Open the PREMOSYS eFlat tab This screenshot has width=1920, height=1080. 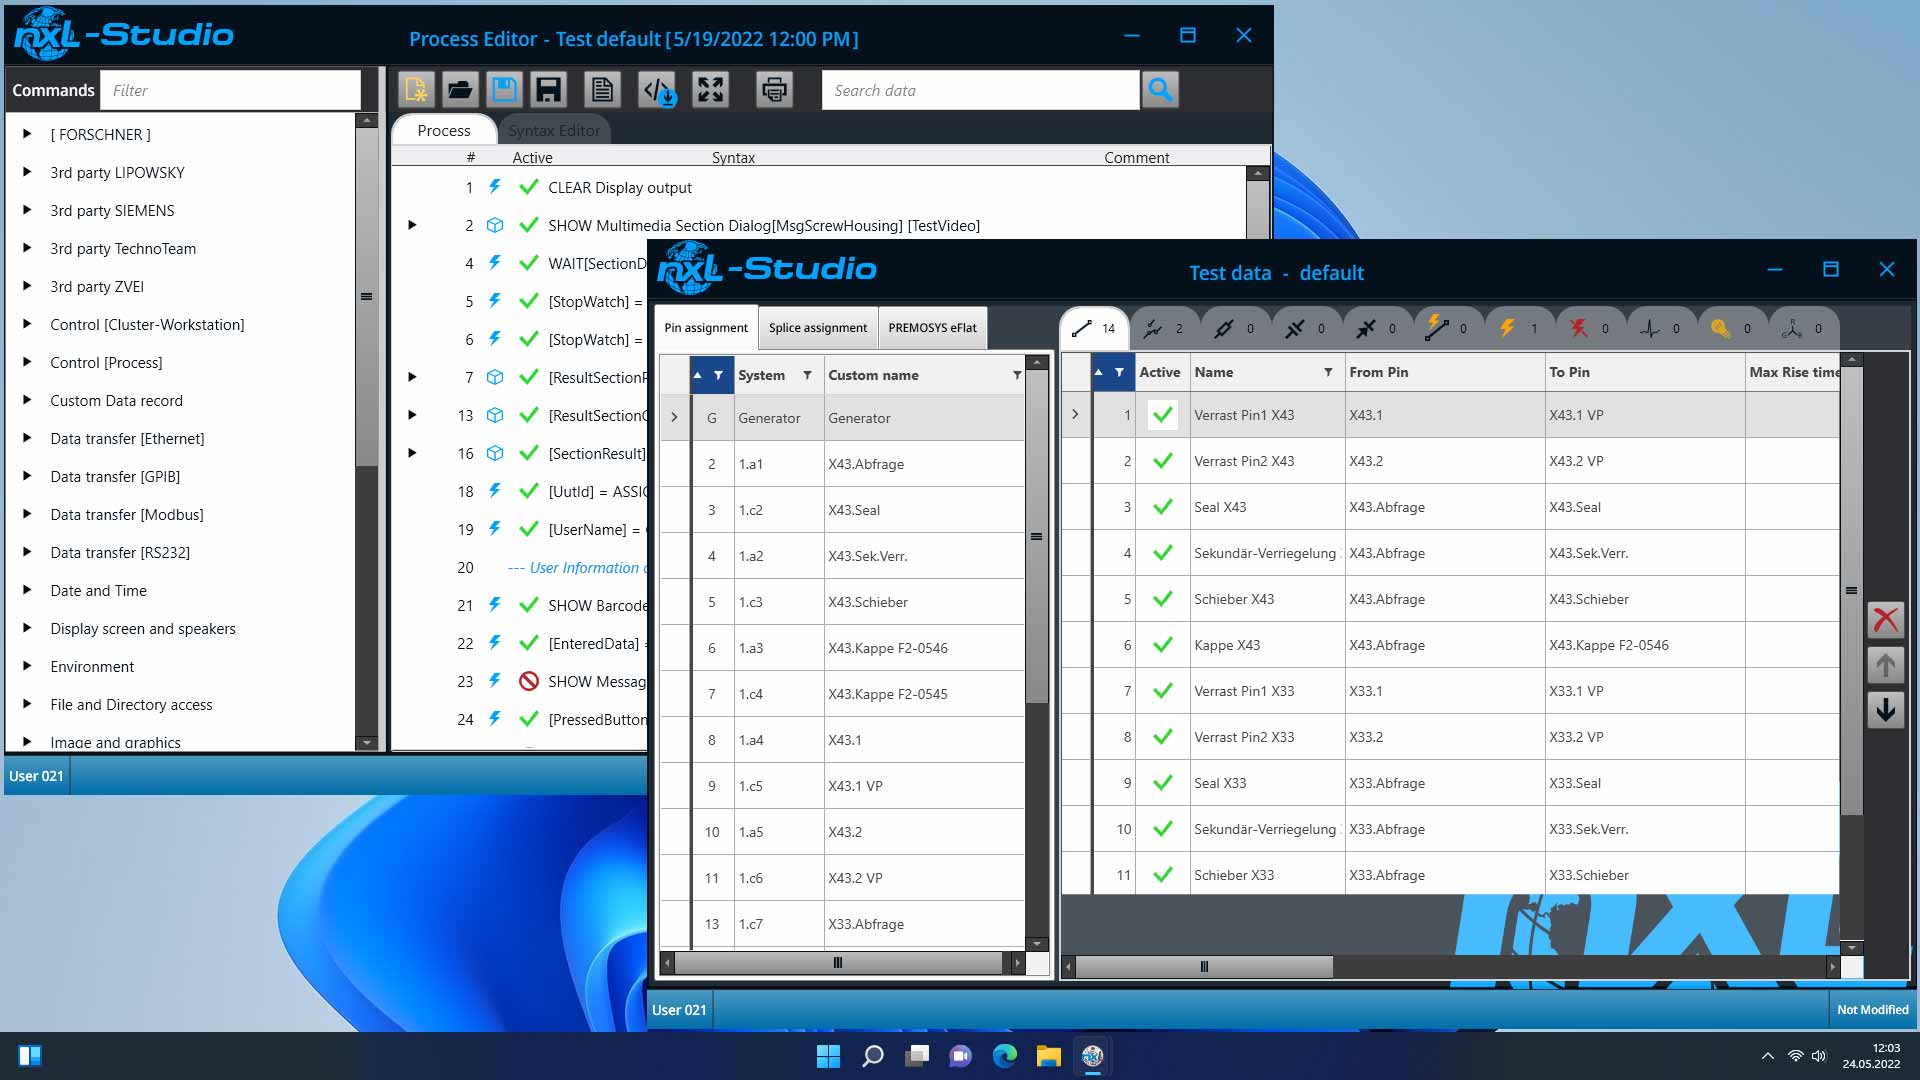click(932, 328)
